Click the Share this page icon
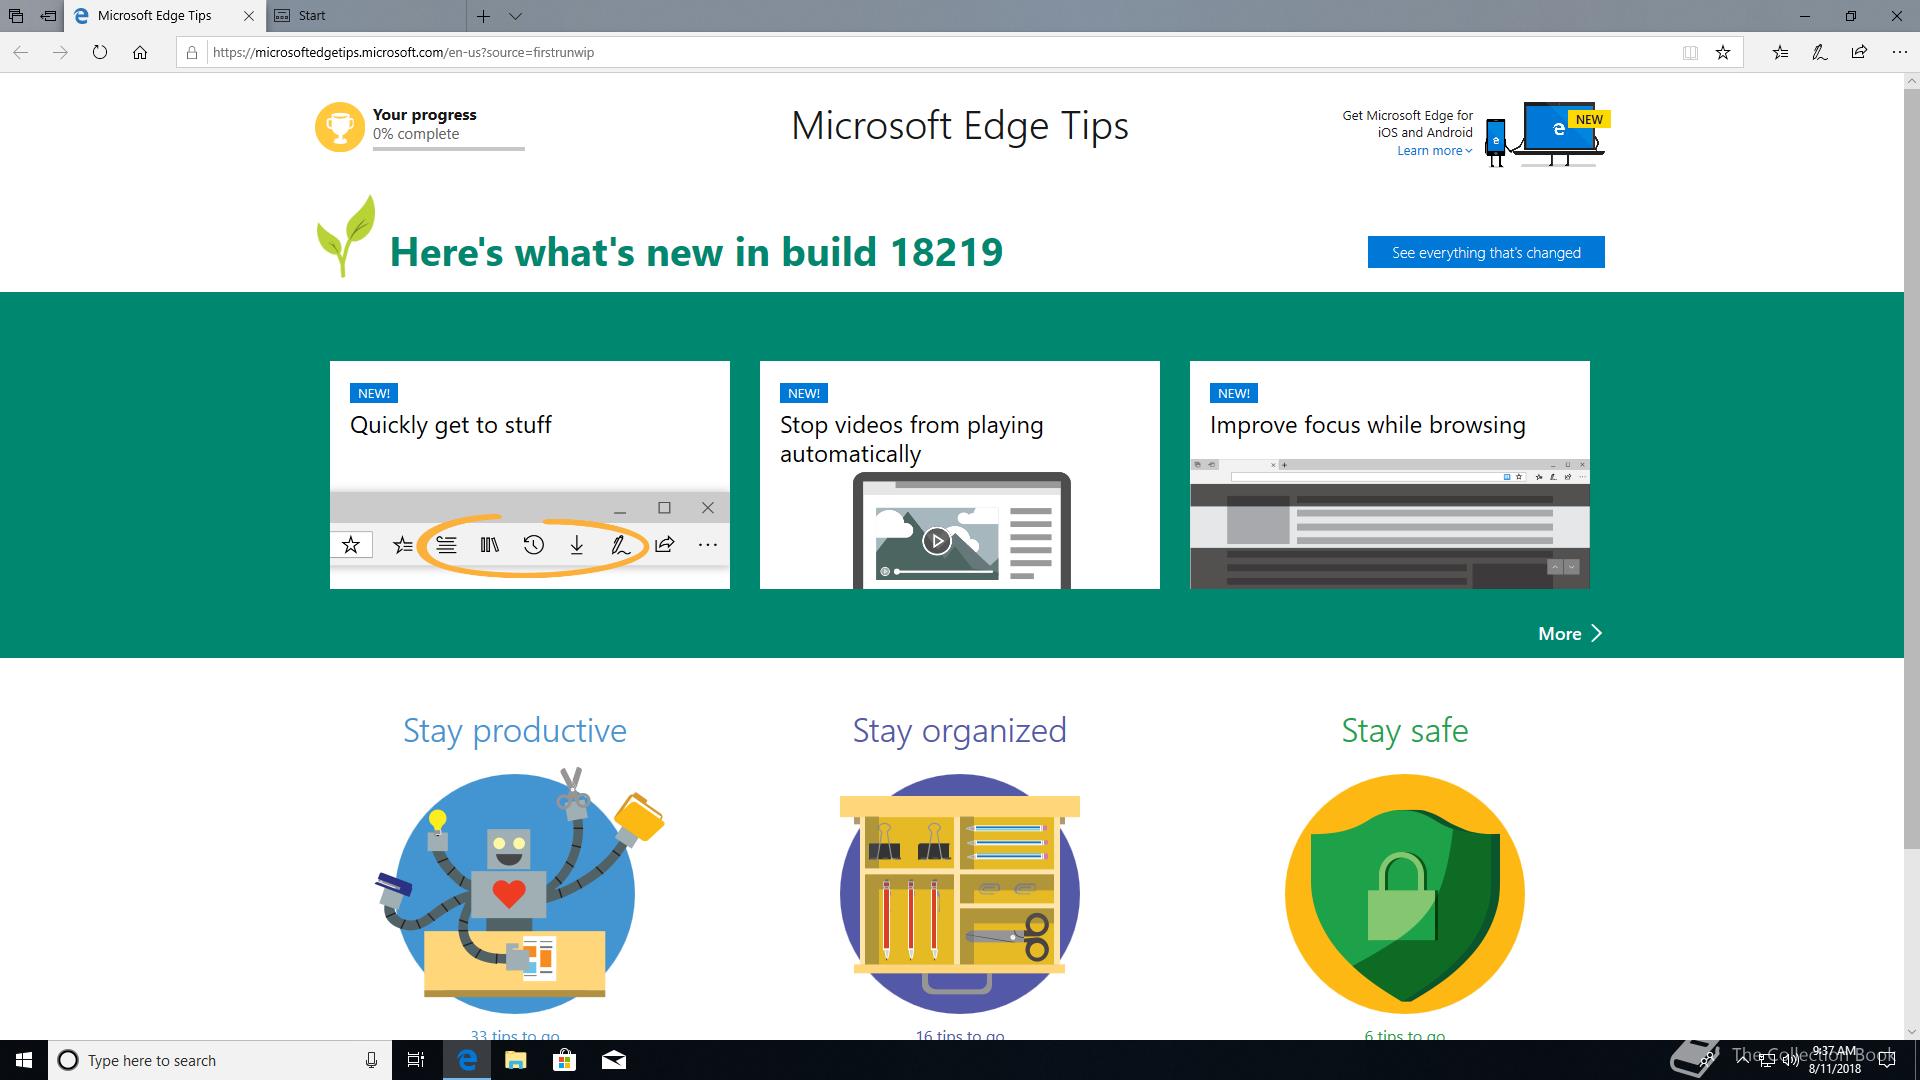 click(x=1859, y=53)
